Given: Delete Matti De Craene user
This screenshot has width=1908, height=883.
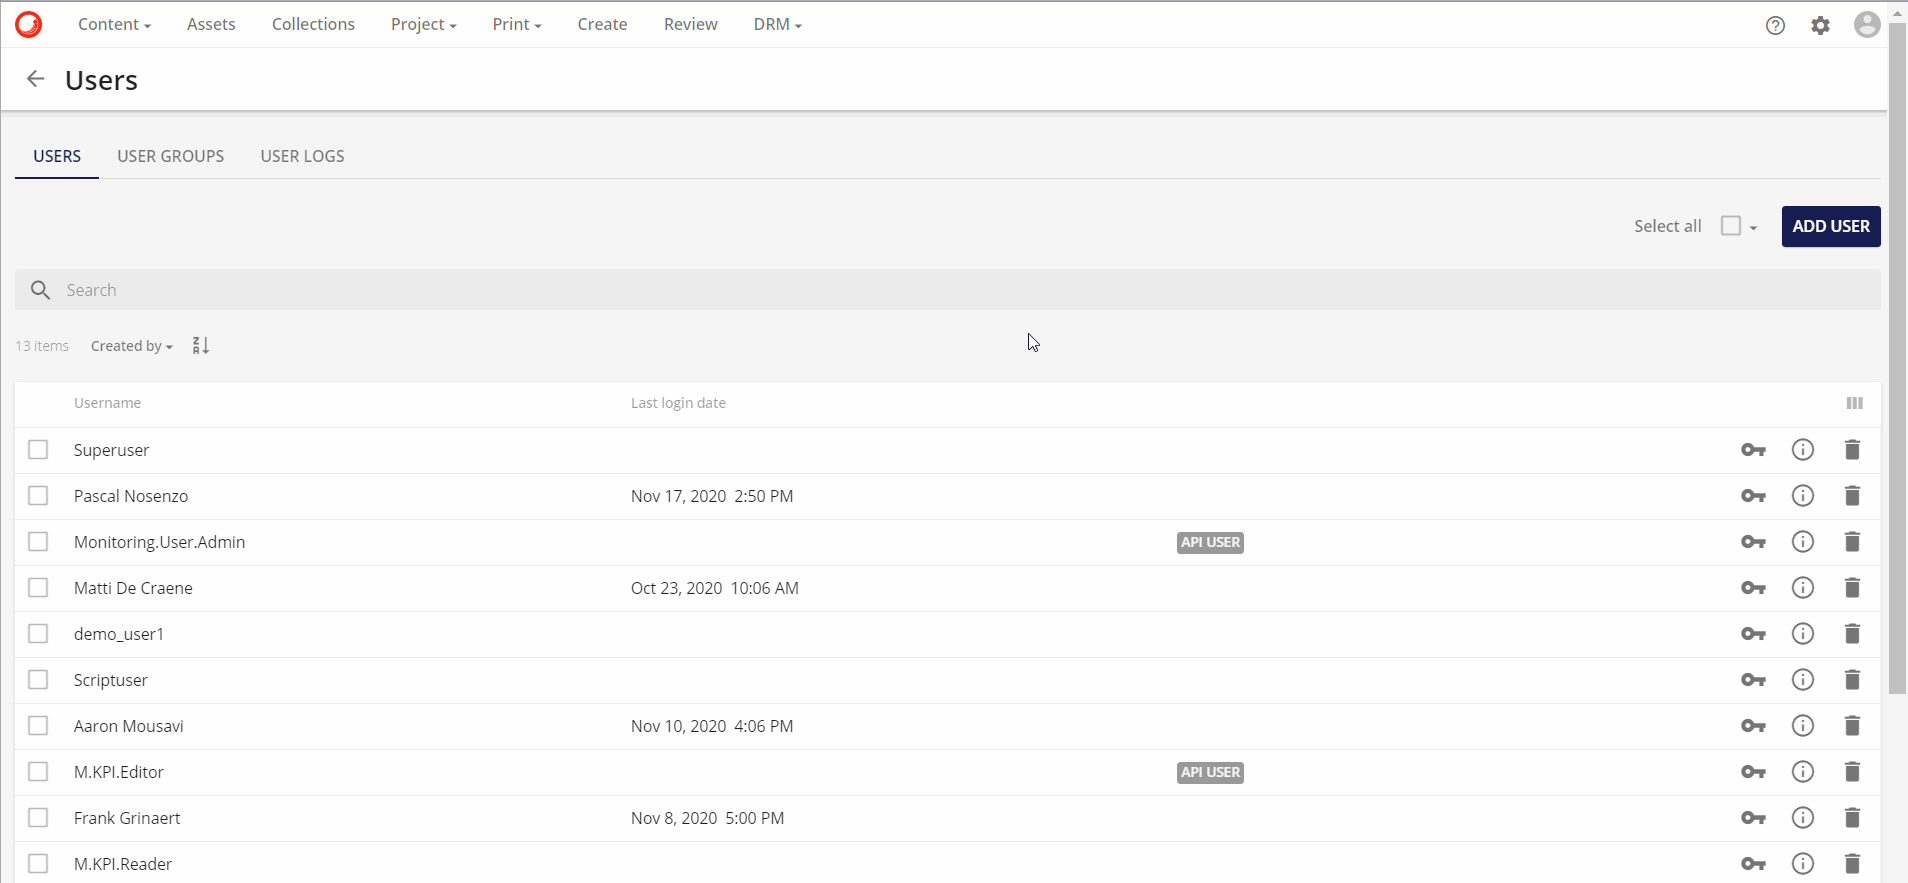Looking at the screenshot, I should (1852, 588).
